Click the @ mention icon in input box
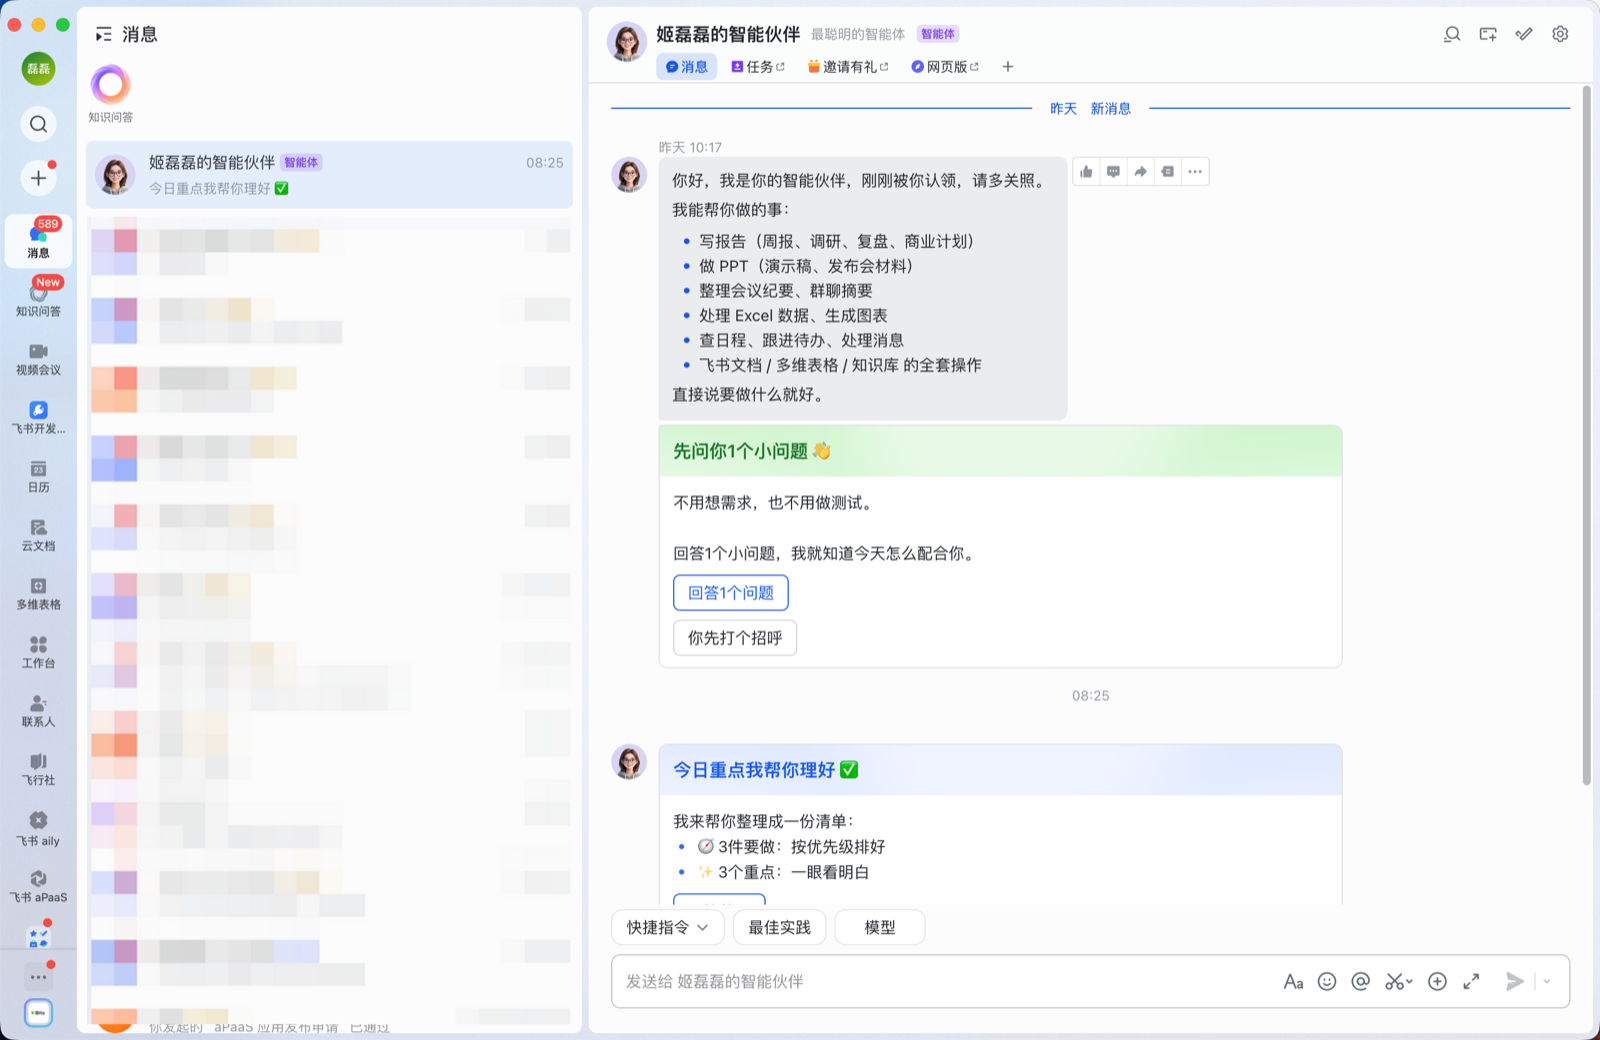This screenshot has height=1040, width=1600. [1360, 982]
